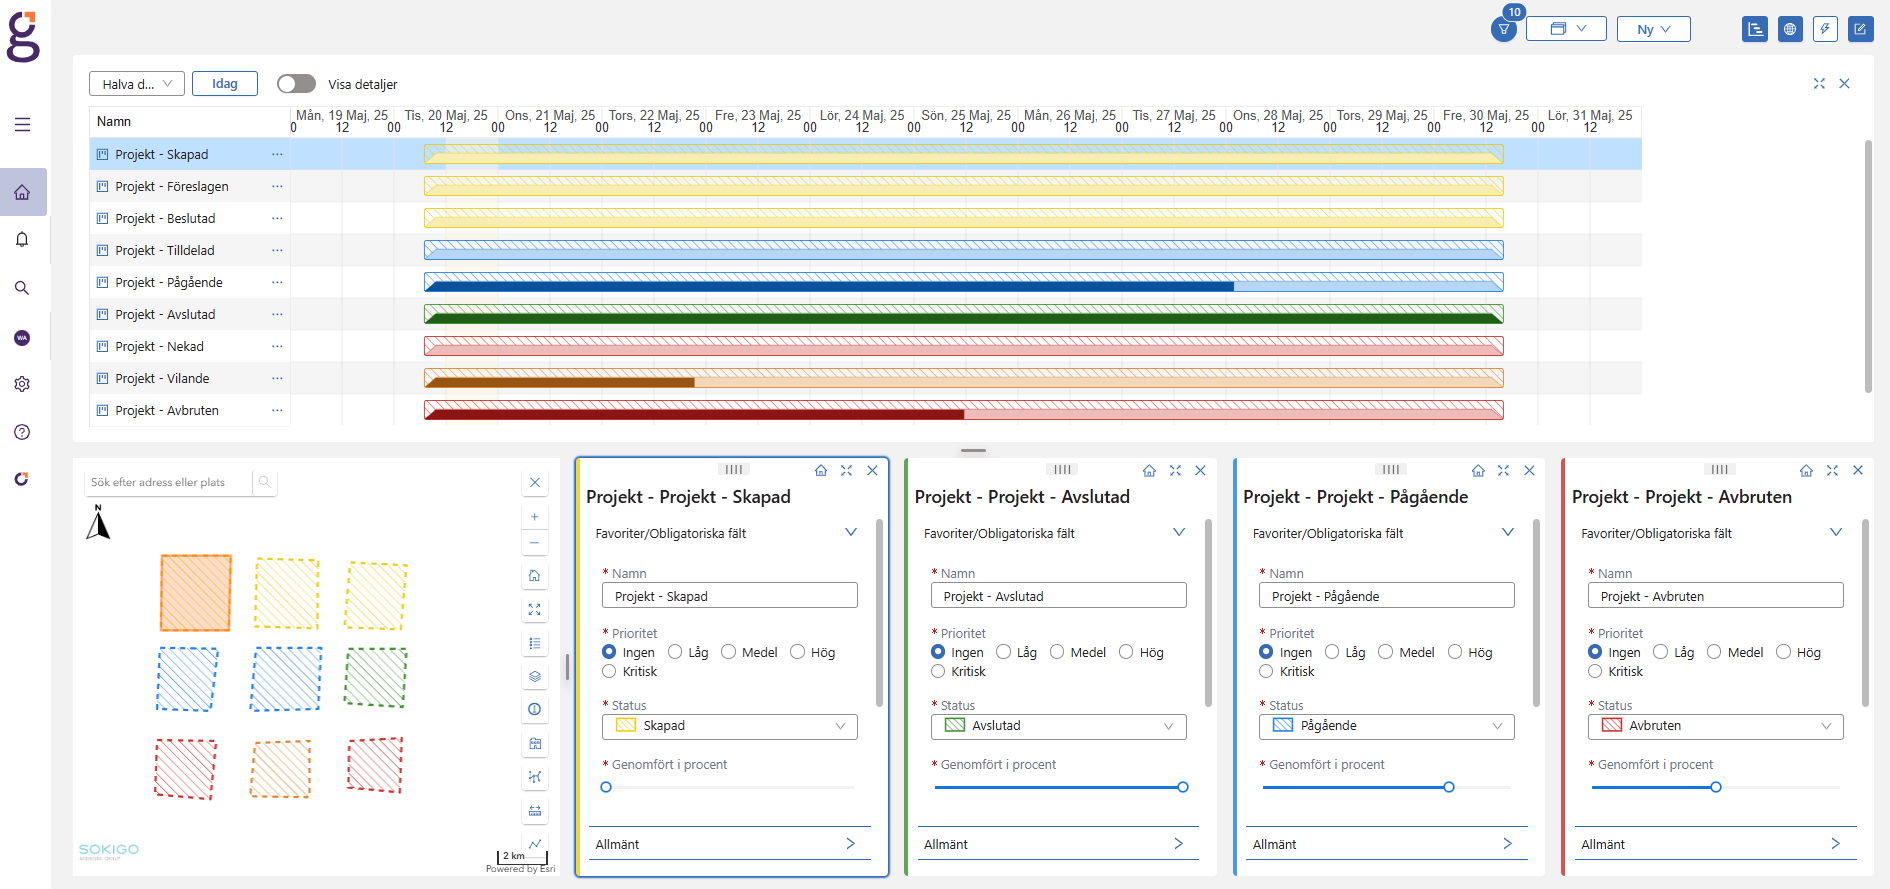Open the Ny dropdown menu
The image size is (1890, 889).
pos(1653,29)
